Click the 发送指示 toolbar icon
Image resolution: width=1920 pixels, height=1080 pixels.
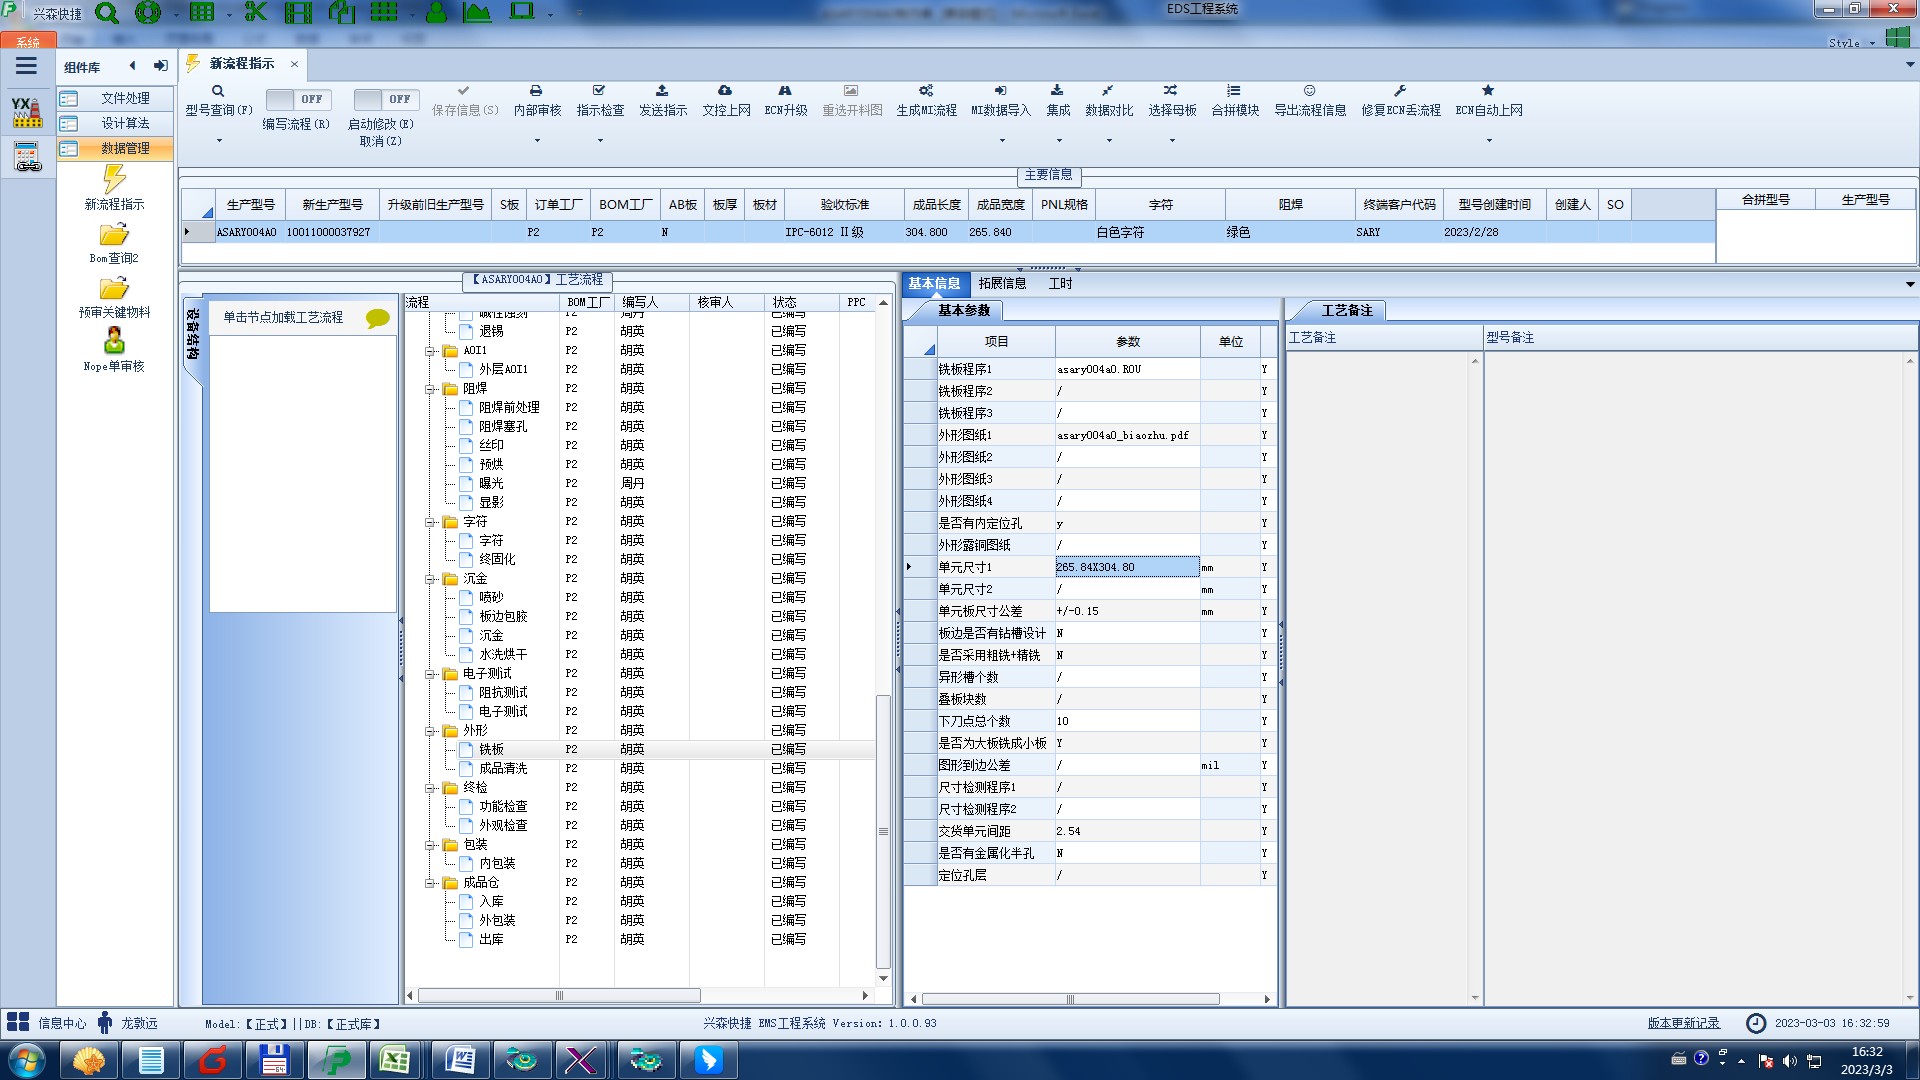pos(662,91)
